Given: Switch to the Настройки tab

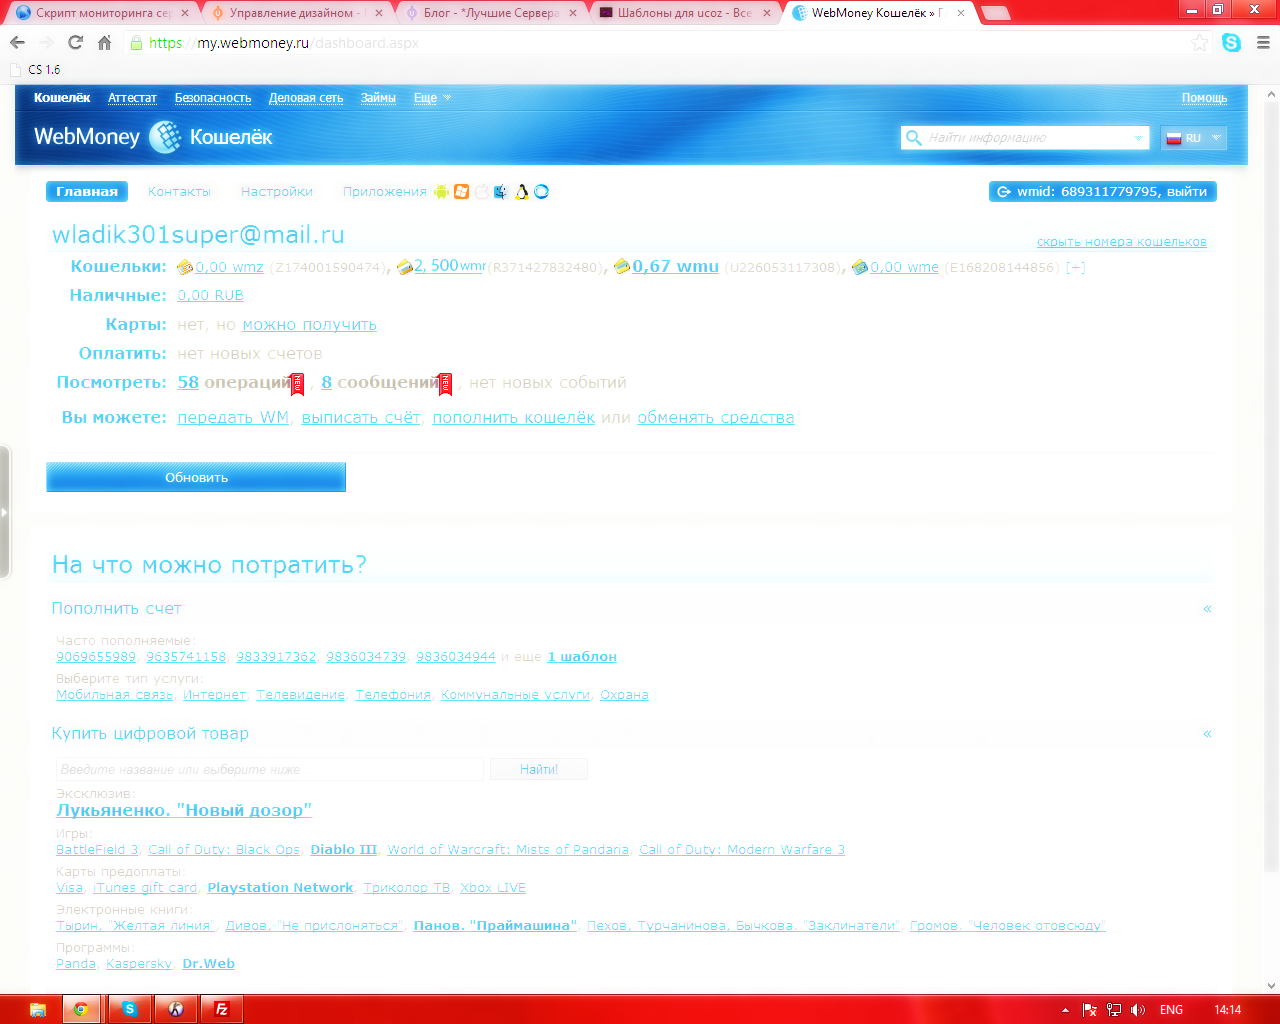Looking at the screenshot, I should pyautogui.click(x=277, y=192).
